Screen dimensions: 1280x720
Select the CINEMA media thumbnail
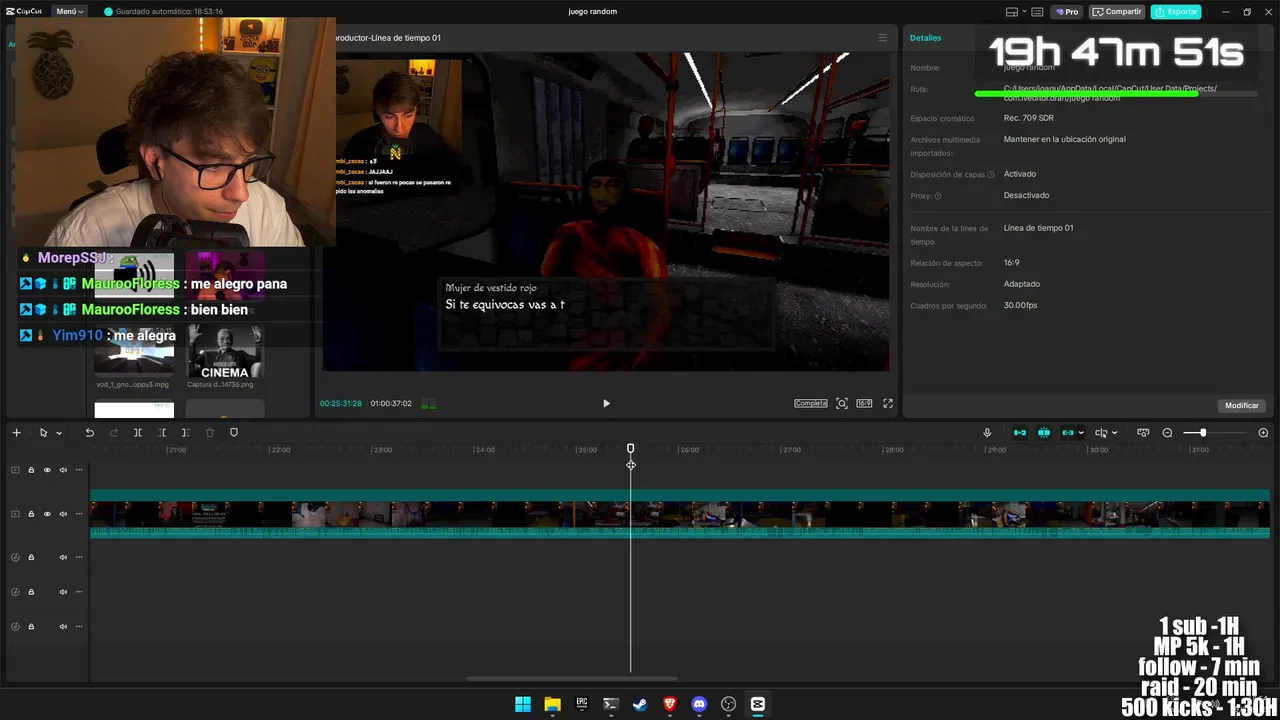[224, 352]
